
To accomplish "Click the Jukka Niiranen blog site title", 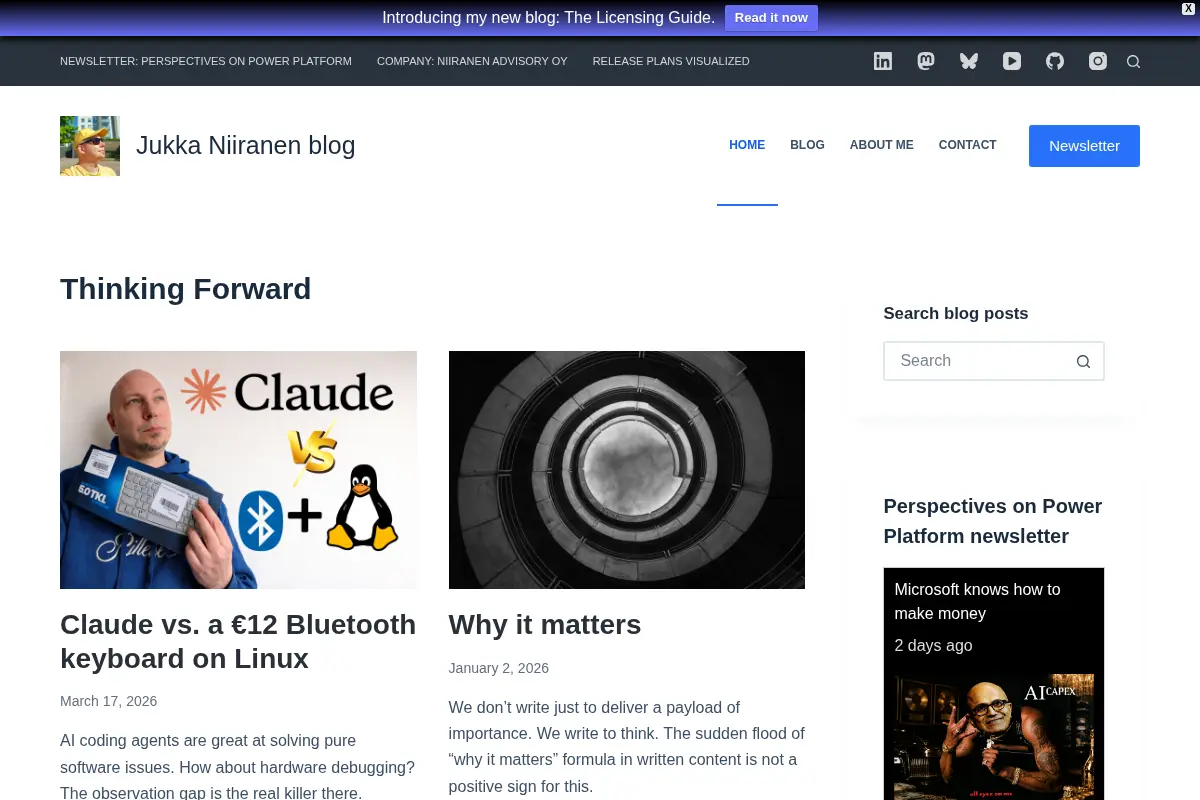I will [246, 146].
